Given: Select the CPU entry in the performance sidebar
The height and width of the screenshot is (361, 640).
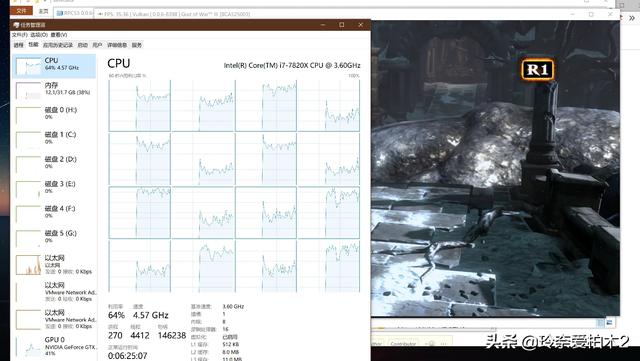Looking at the screenshot, I should pos(54,66).
